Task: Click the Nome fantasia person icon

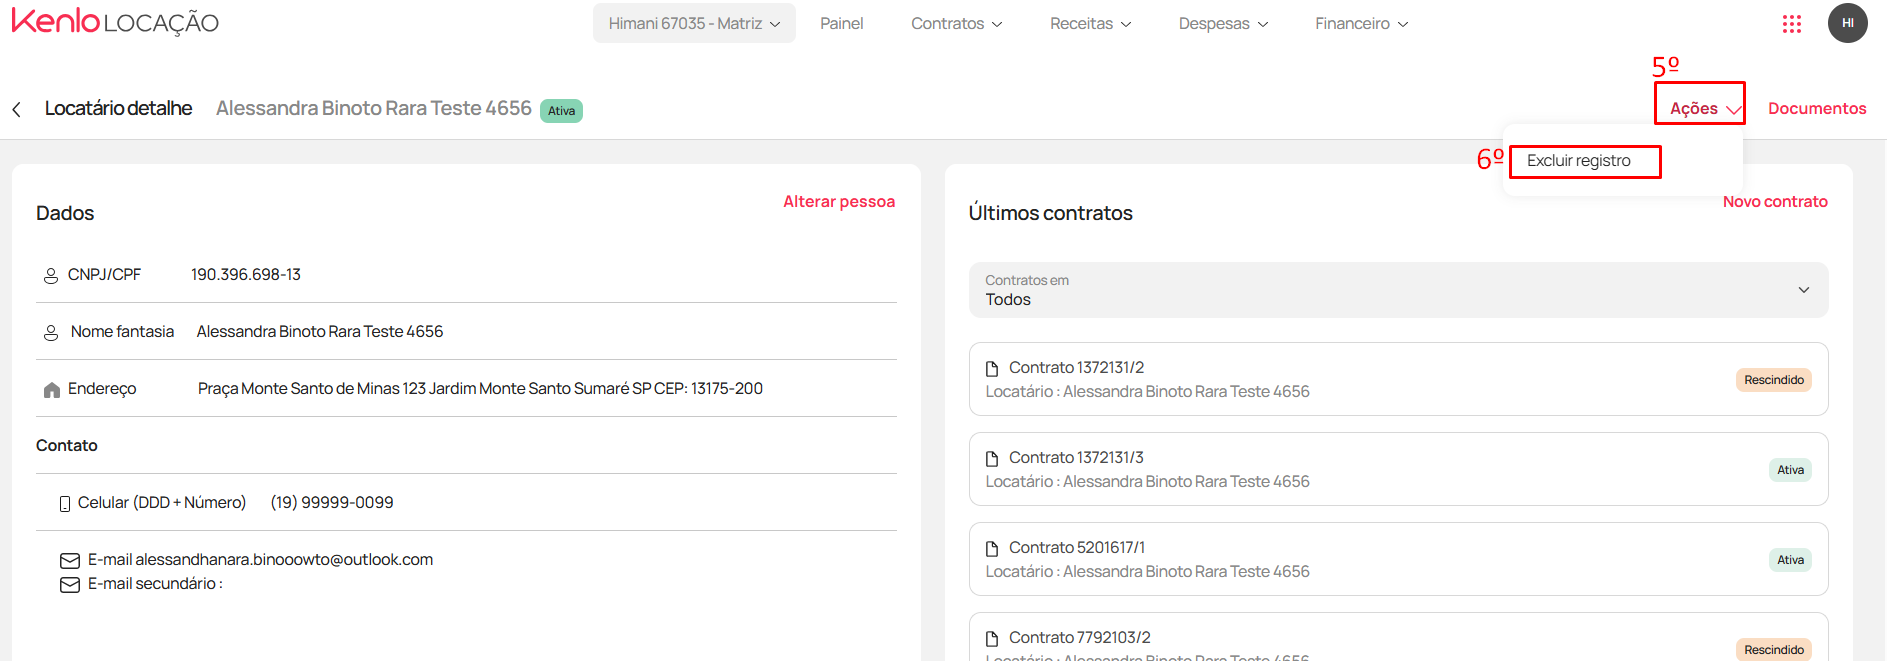Action: [51, 332]
